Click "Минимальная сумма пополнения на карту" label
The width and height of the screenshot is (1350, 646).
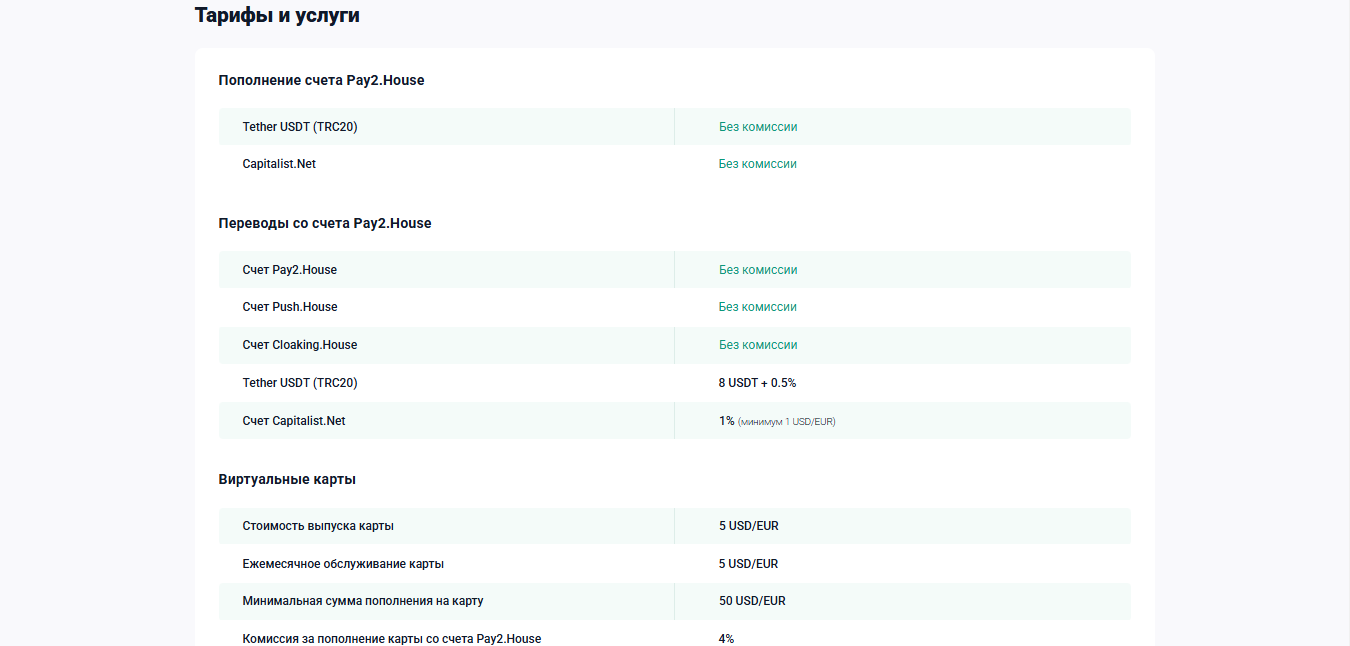[x=363, y=601]
